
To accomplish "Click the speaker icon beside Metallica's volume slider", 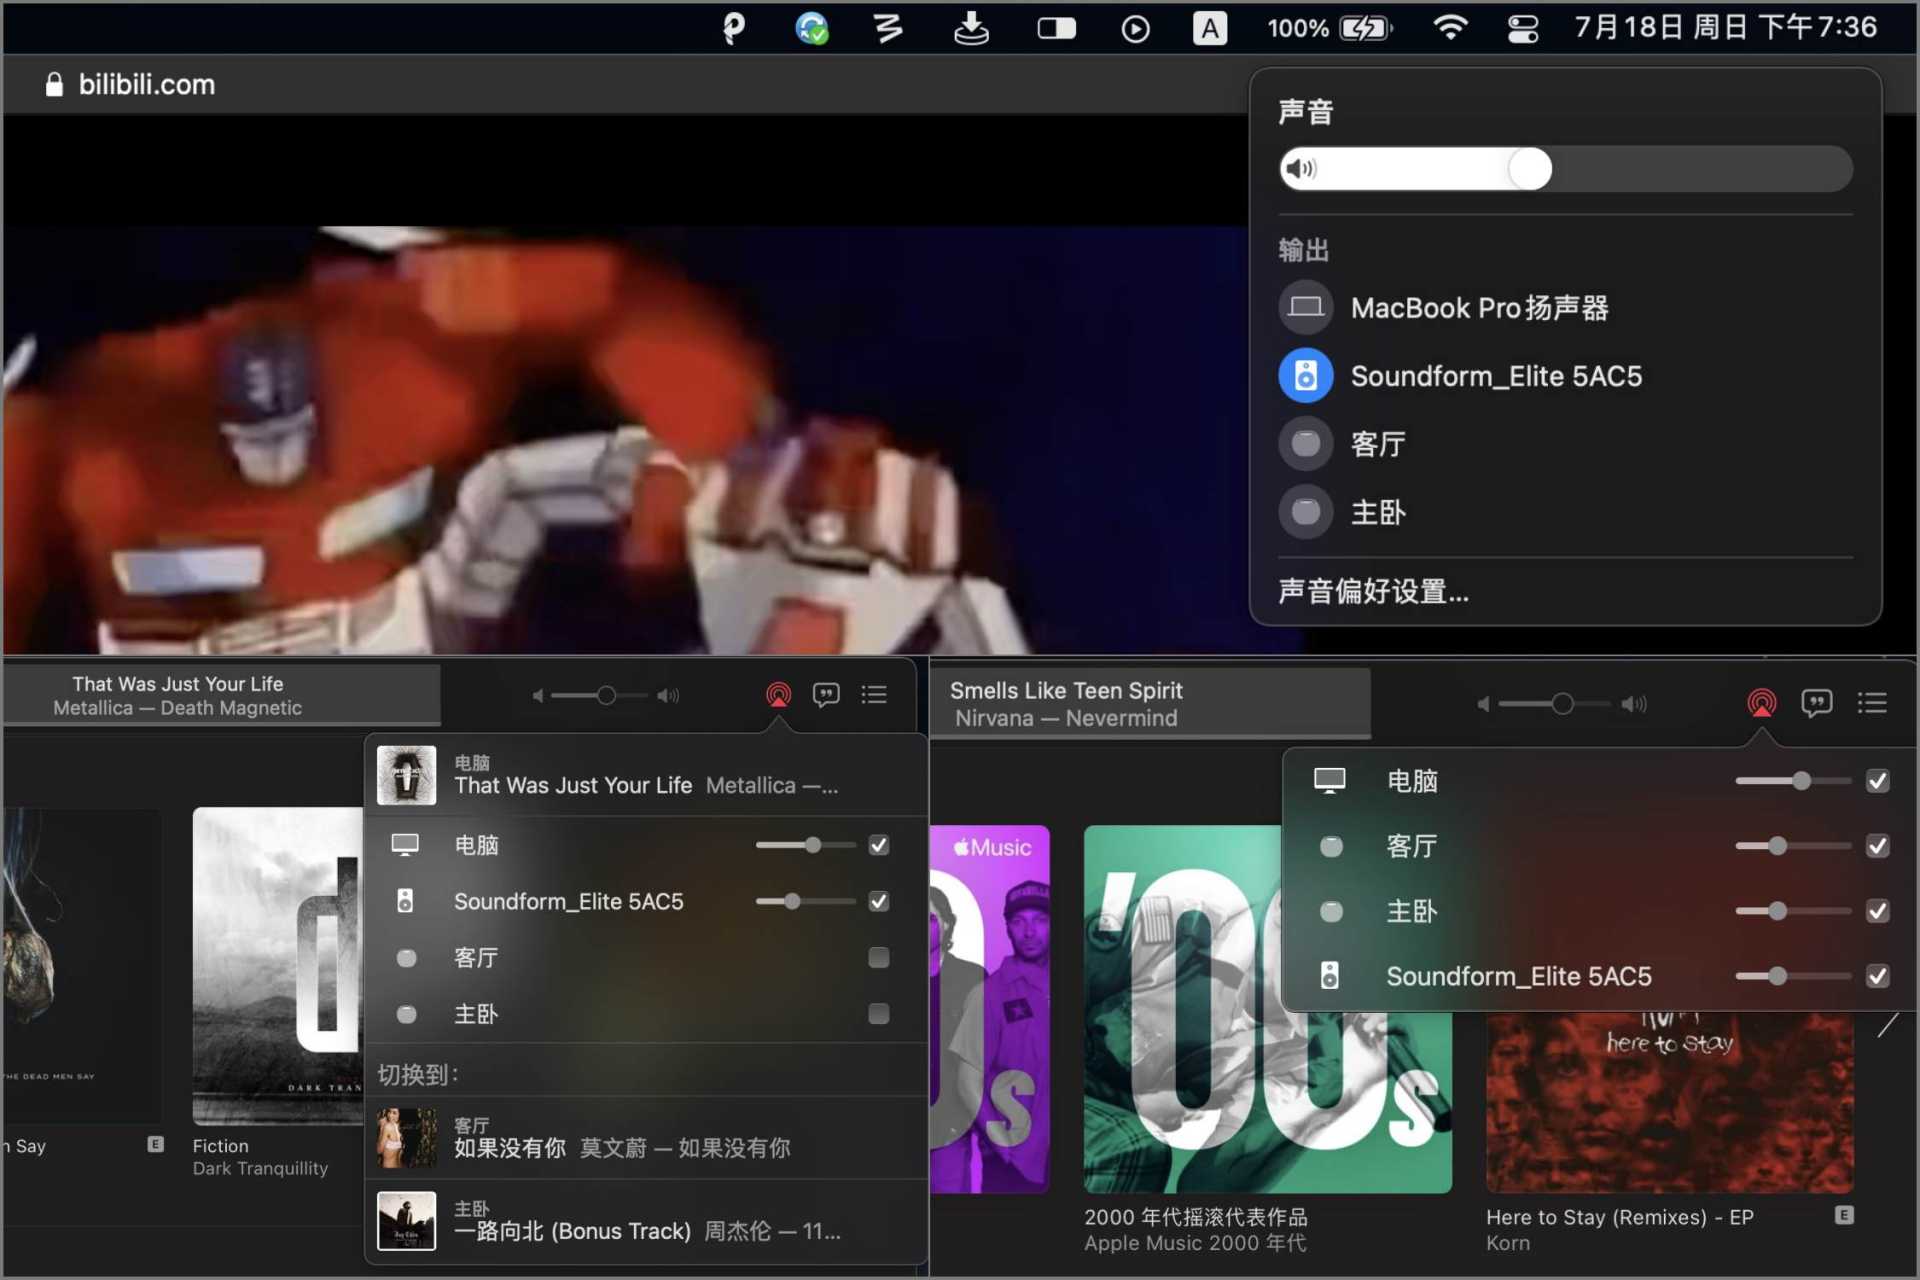I will click(668, 694).
